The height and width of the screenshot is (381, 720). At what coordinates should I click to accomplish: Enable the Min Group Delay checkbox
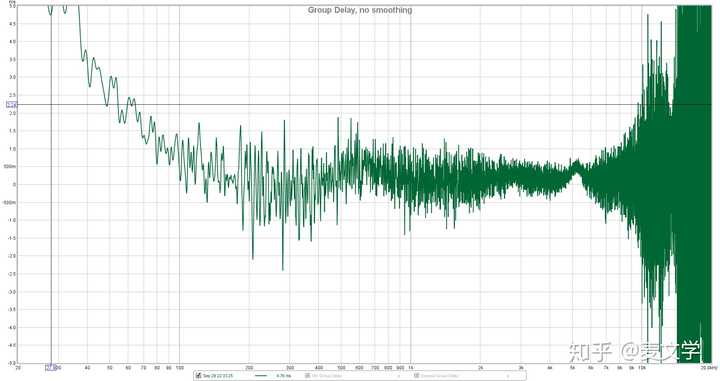click(x=307, y=375)
